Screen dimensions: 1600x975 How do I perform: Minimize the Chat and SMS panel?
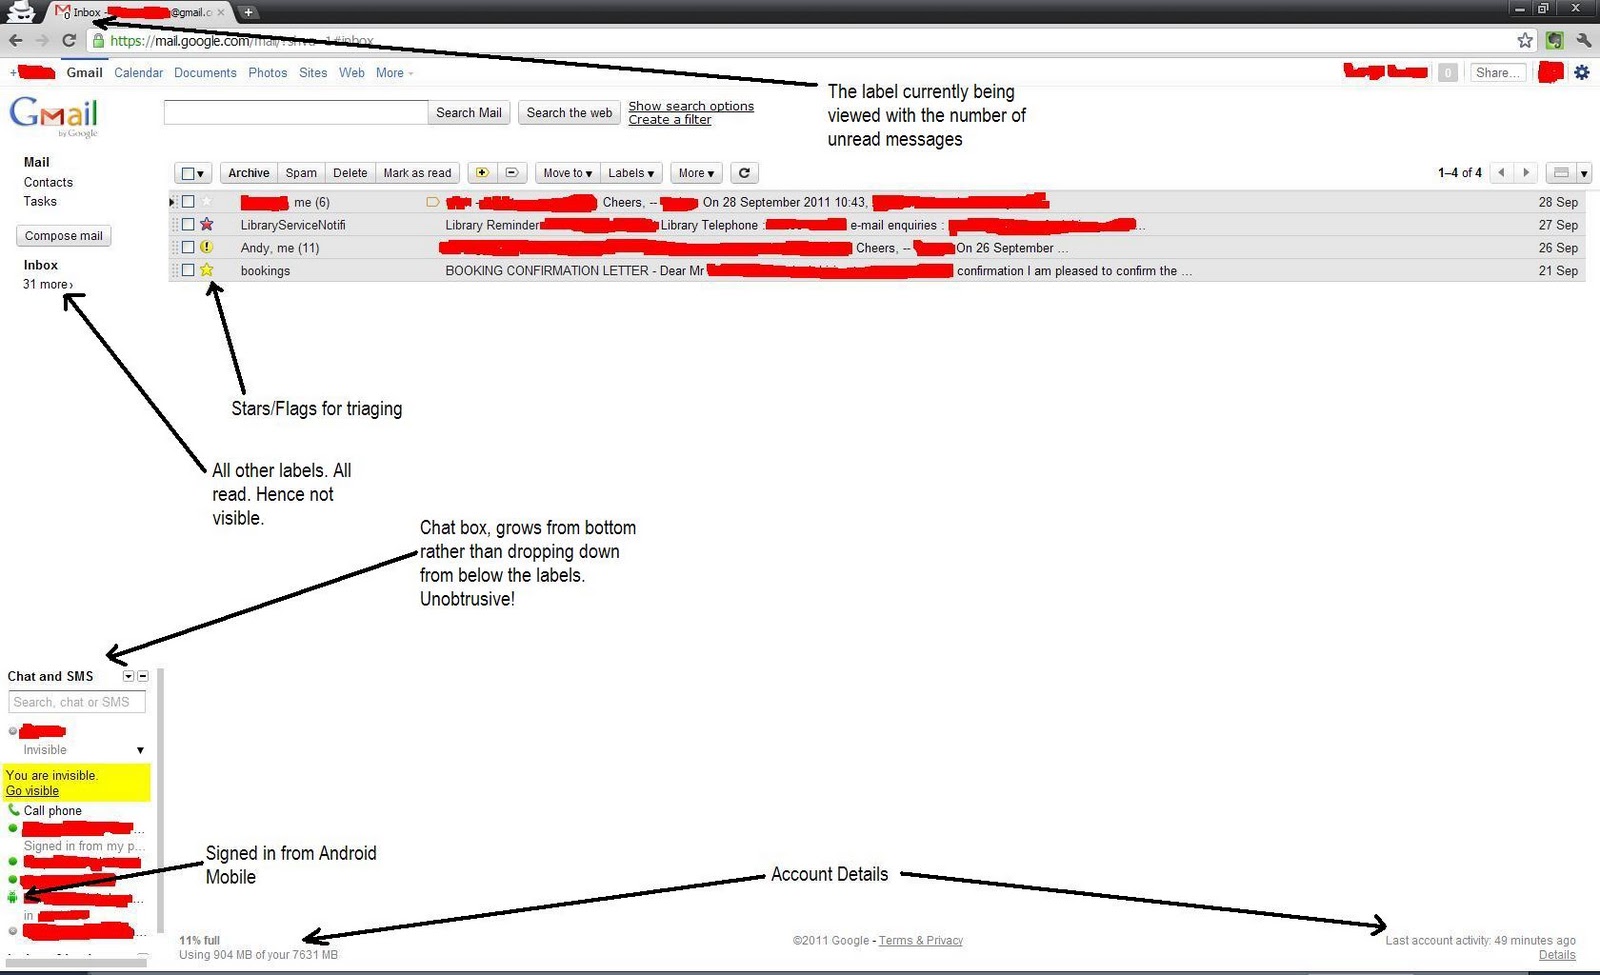(143, 676)
